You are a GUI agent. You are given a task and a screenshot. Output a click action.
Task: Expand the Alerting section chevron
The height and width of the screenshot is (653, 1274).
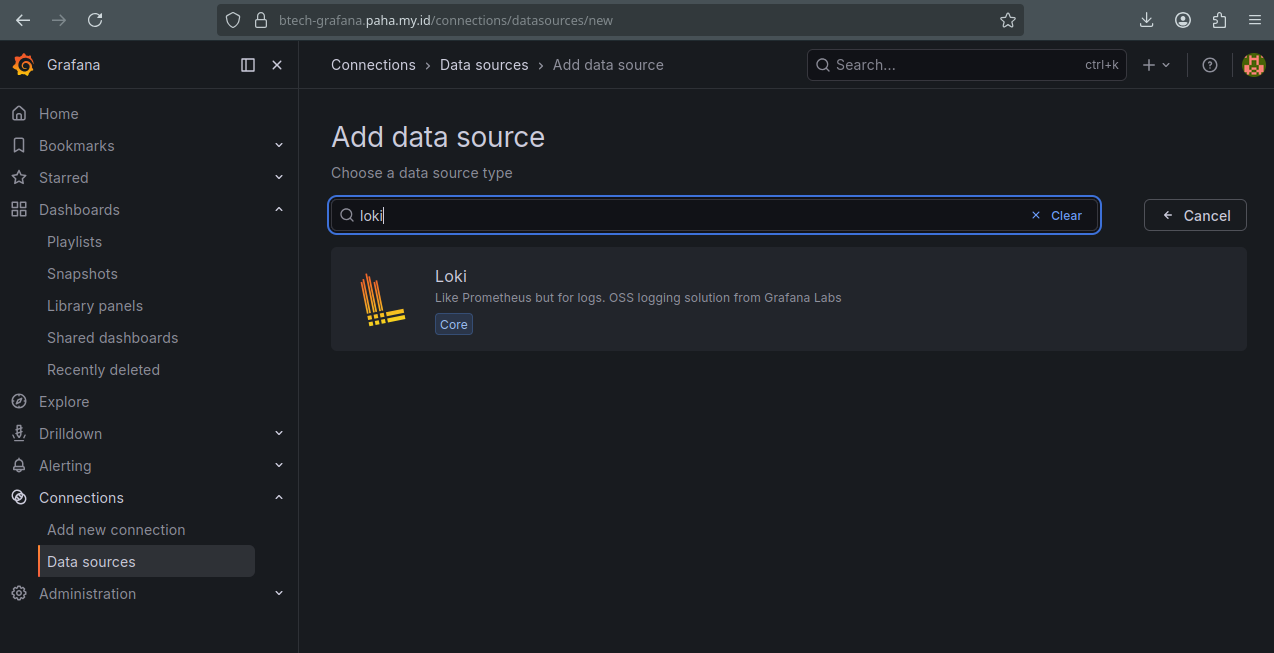279,466
